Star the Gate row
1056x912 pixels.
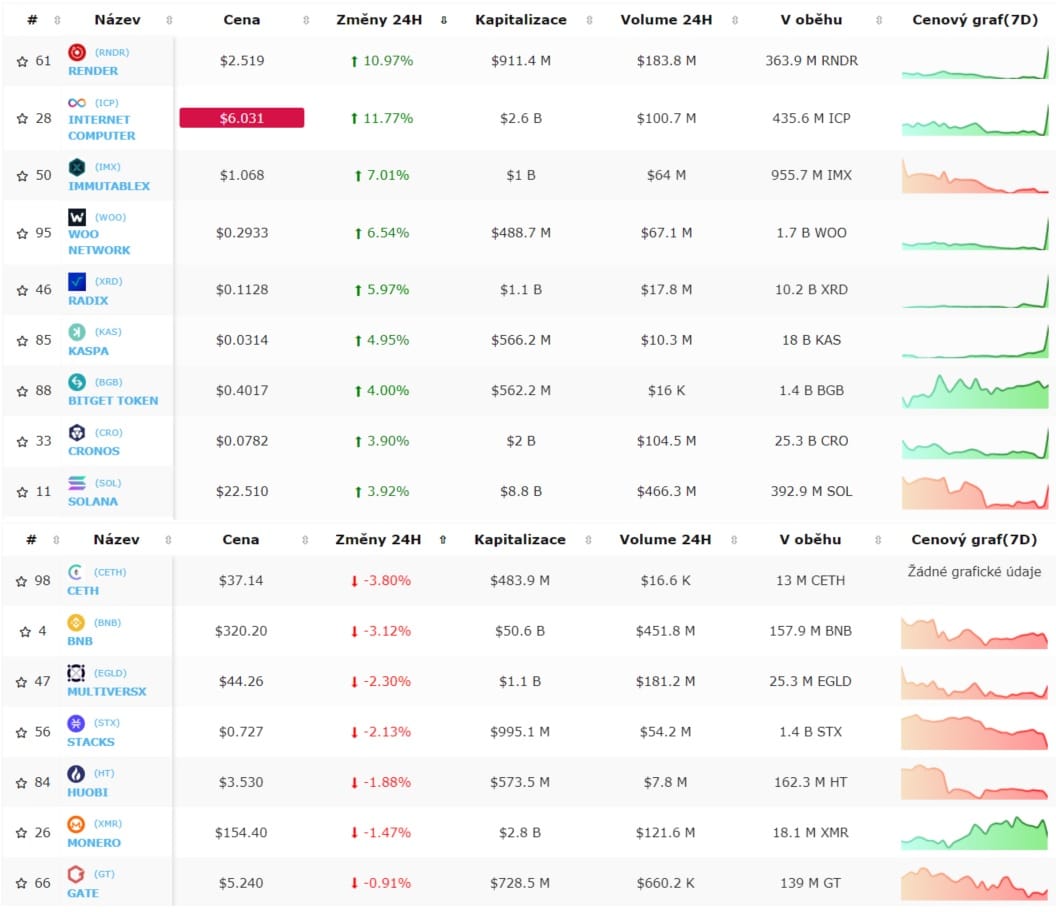(x=22, y=884)
